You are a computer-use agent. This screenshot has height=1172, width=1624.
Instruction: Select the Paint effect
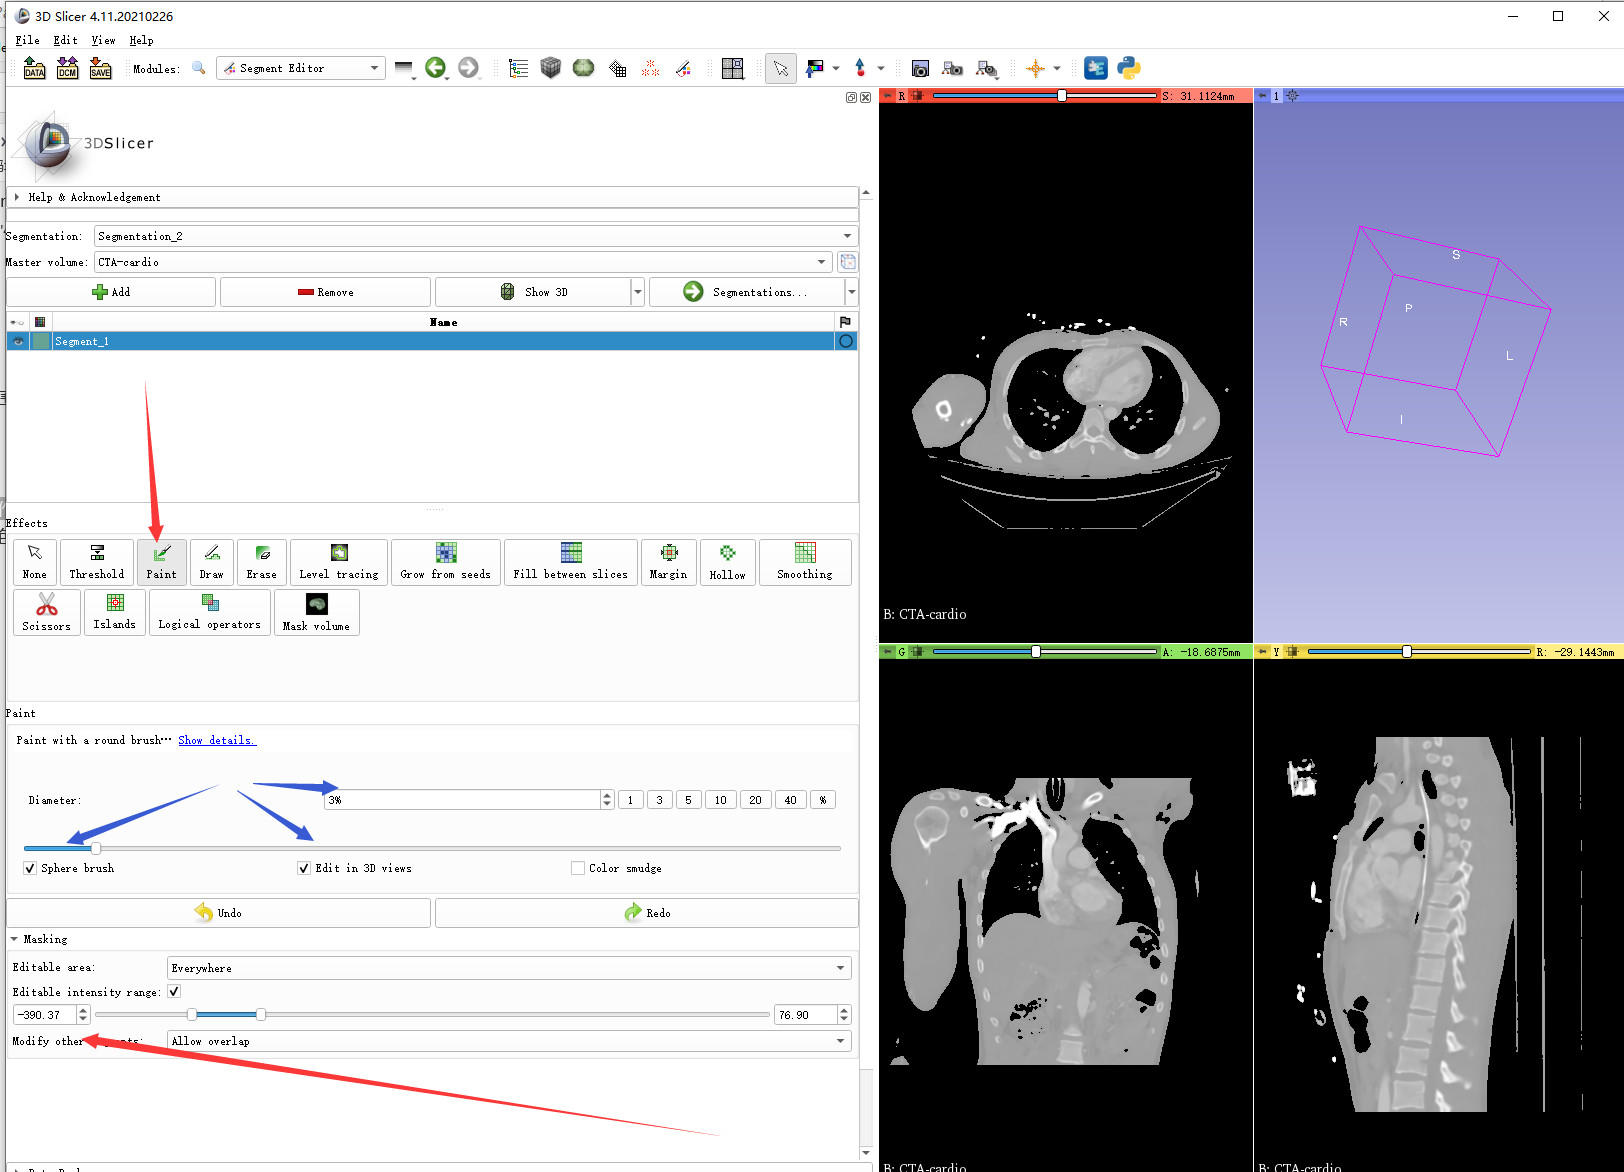point(161,562)
